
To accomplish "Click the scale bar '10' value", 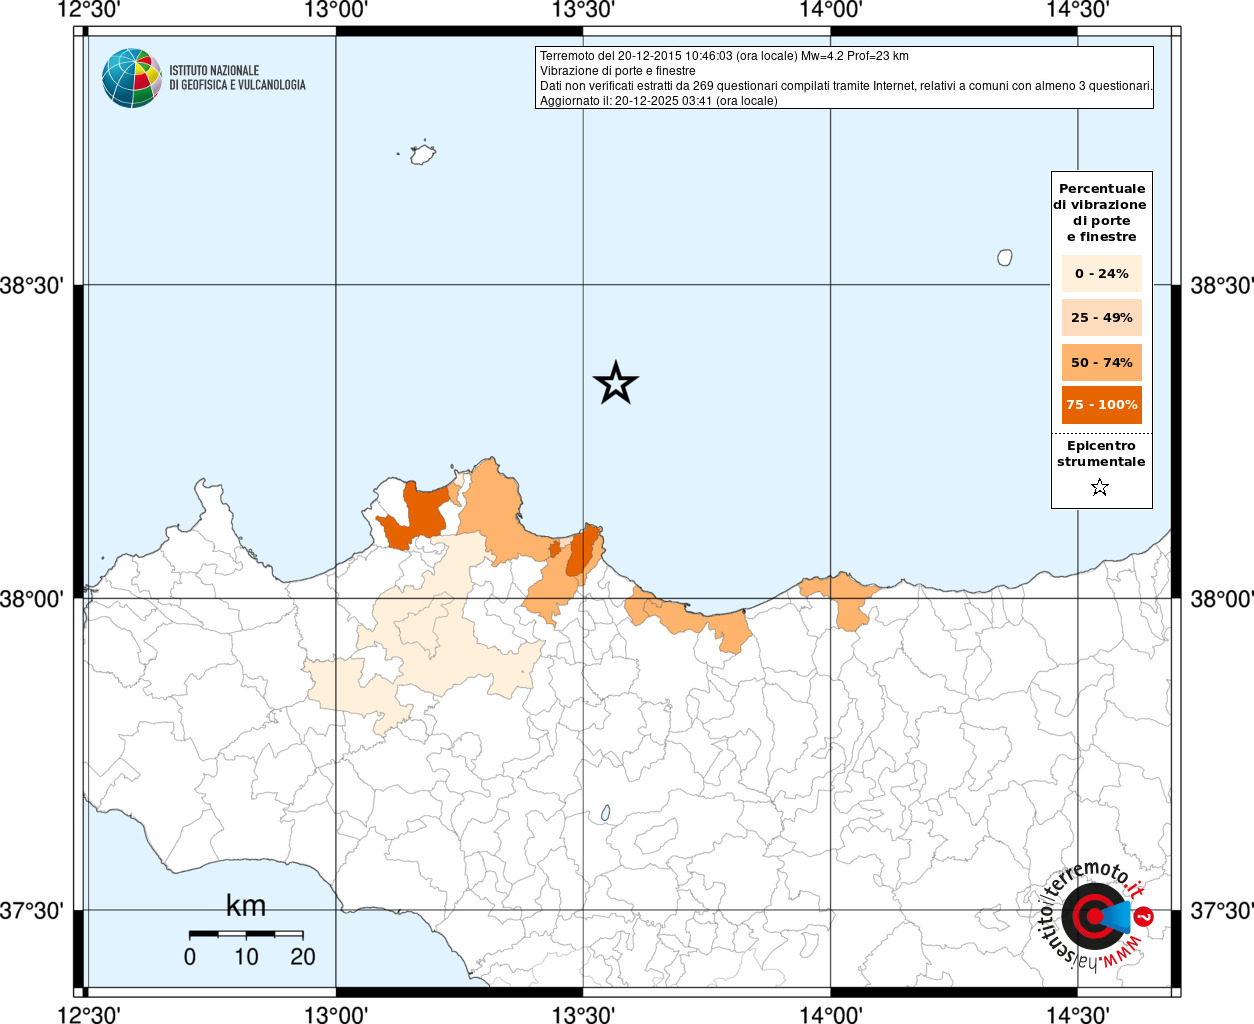I will (246, 957).
